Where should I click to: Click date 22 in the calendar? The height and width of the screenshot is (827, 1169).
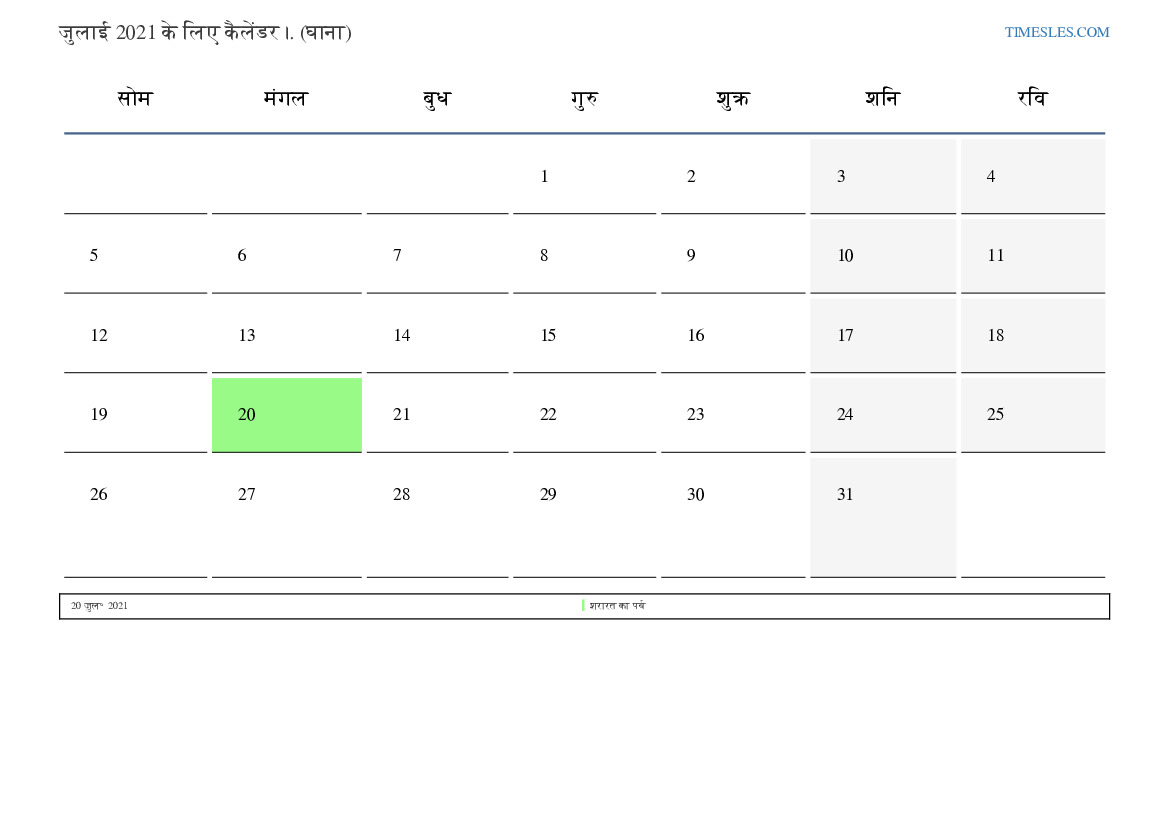pos(584,415)
